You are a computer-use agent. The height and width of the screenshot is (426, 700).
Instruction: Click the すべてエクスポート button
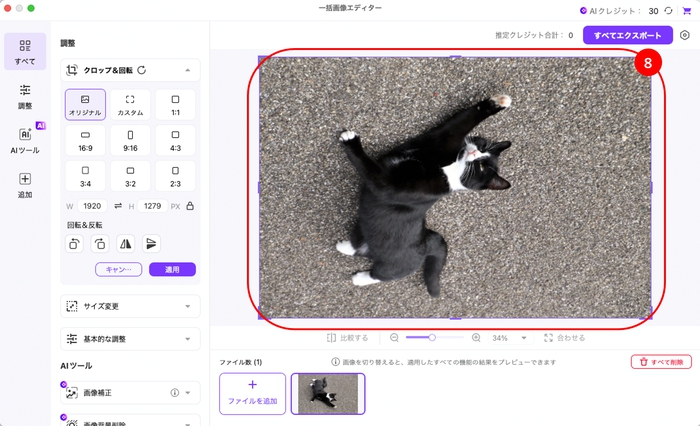(x=627, y=35)
